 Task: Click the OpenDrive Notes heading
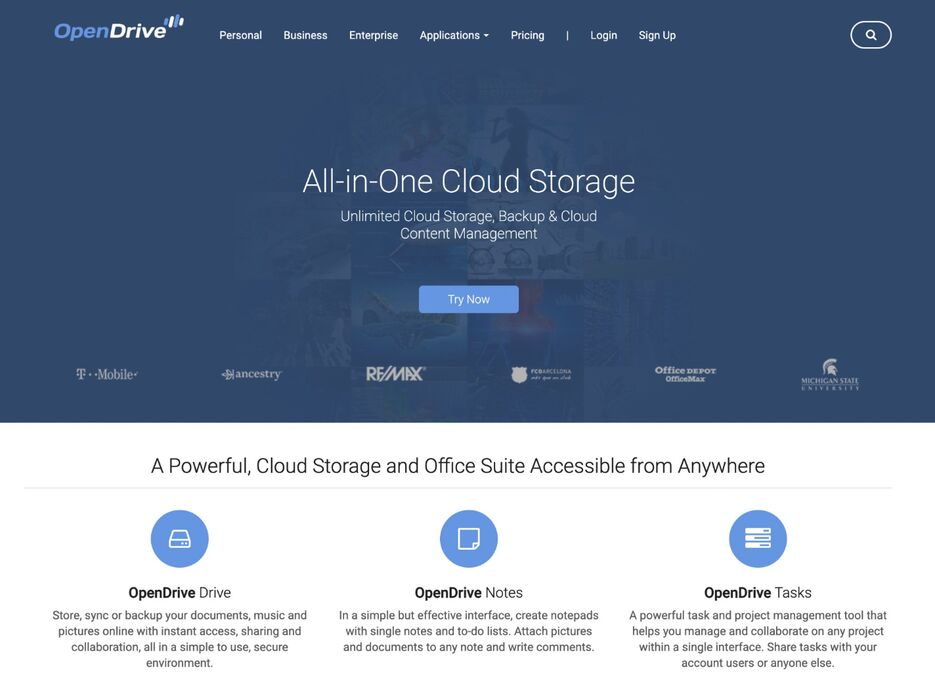tap(469, 593)
